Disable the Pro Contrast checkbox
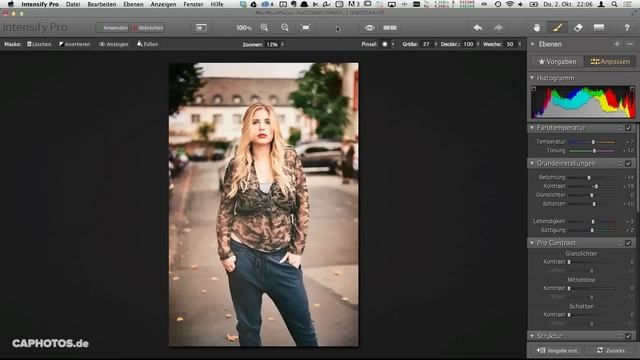640x360 pixels. (629, 243)
